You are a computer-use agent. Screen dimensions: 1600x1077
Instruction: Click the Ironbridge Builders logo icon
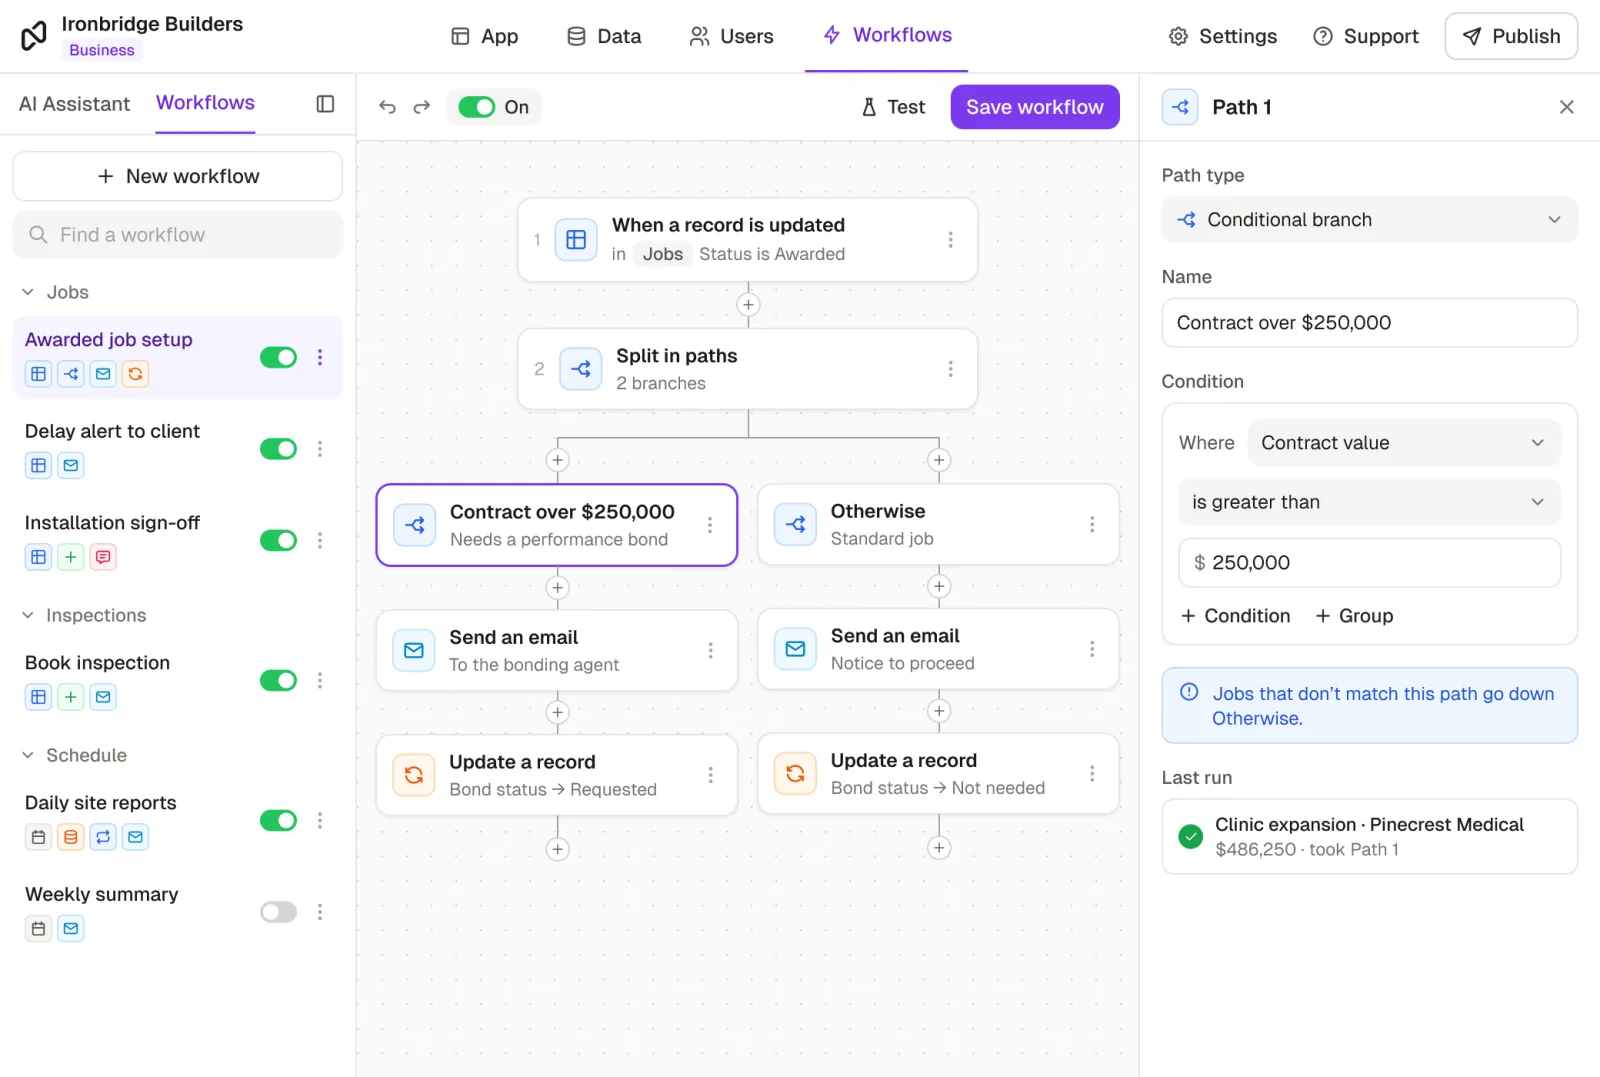click(x=34, y=36)
